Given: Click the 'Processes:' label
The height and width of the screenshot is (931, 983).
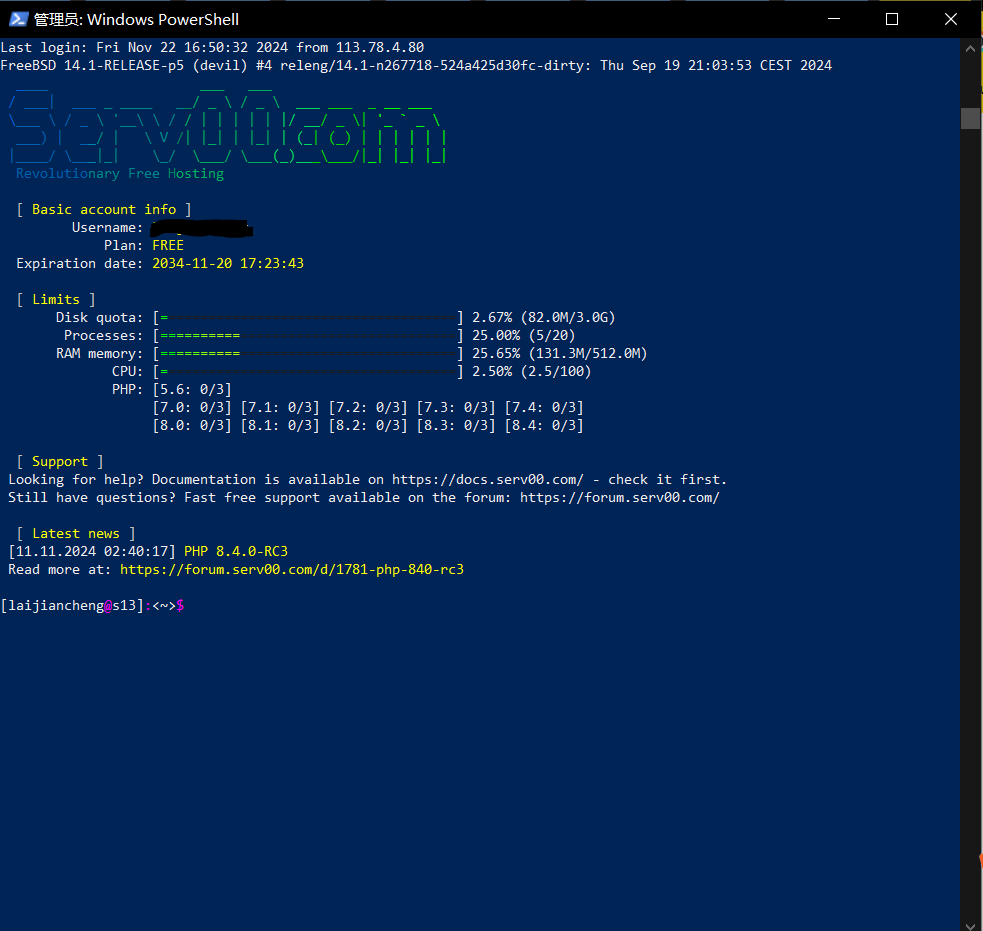Looking at the screenshot, I should coord(103,336).
